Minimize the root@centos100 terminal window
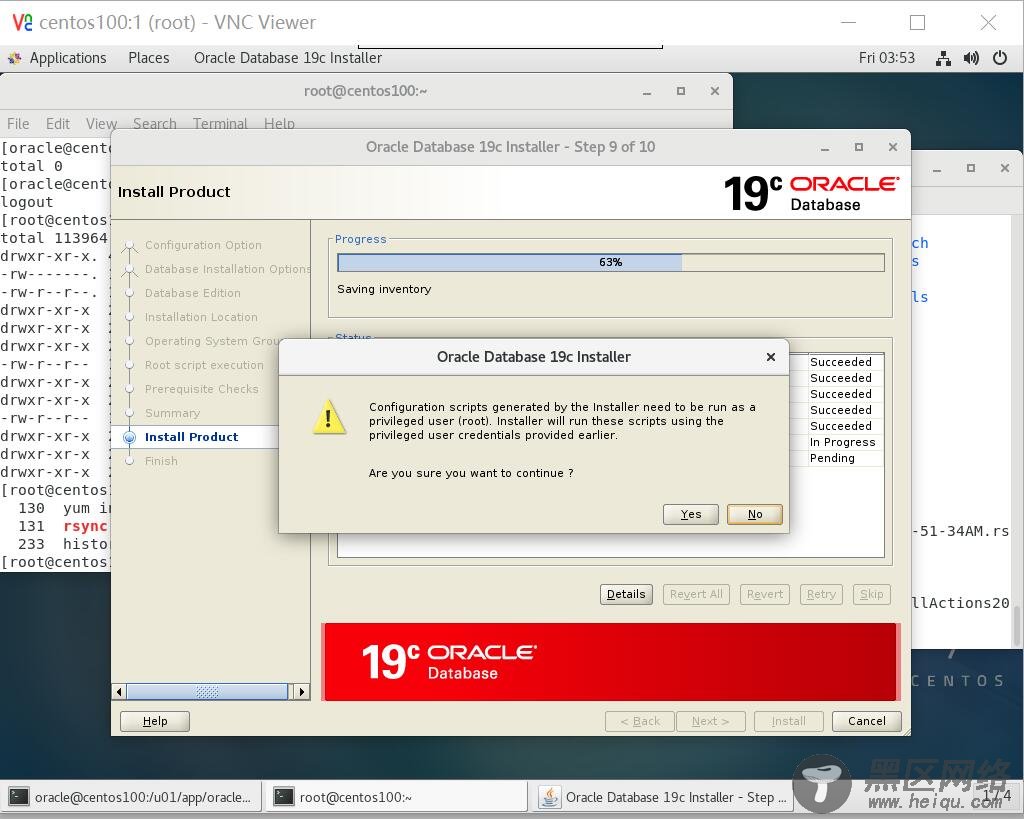The image size is (1024, 819). point(647,91)
